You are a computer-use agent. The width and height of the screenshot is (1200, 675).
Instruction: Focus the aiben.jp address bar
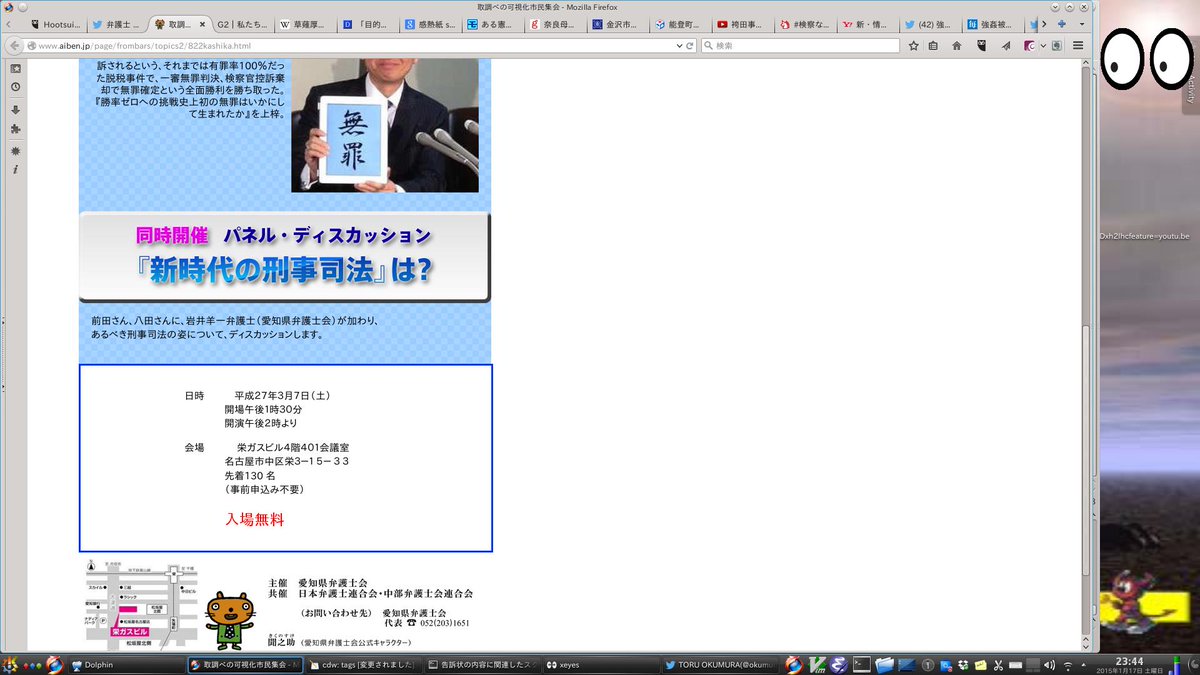click(x=350, y=45)
